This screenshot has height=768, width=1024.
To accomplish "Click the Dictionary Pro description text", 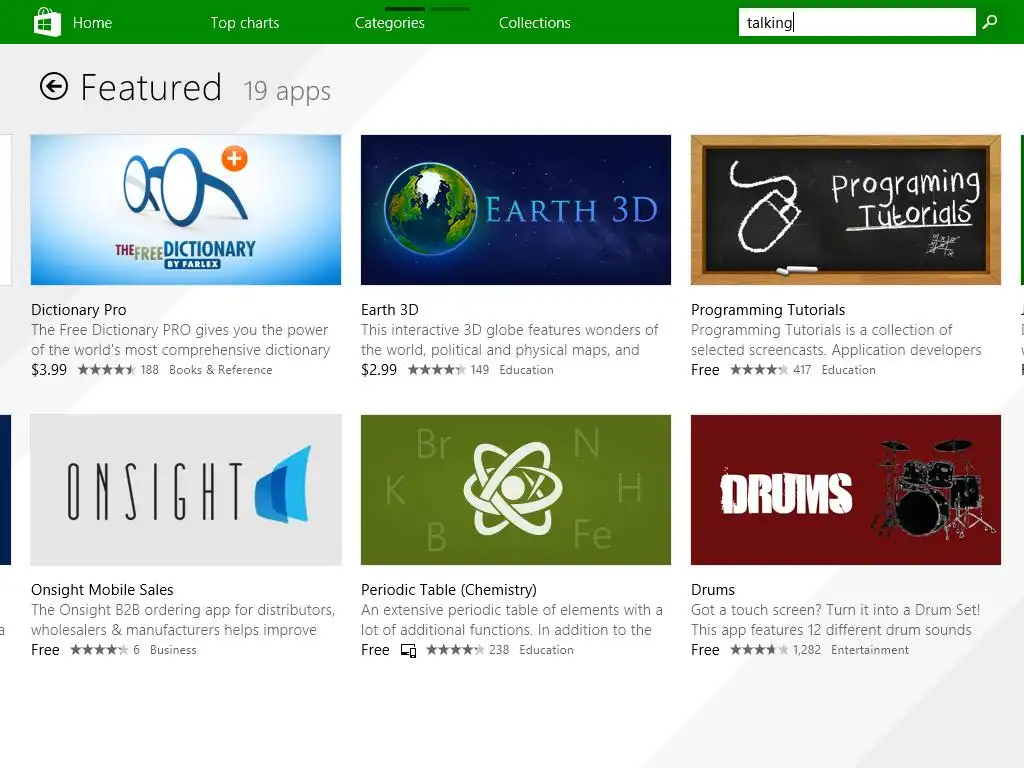I will coord(180,340).
